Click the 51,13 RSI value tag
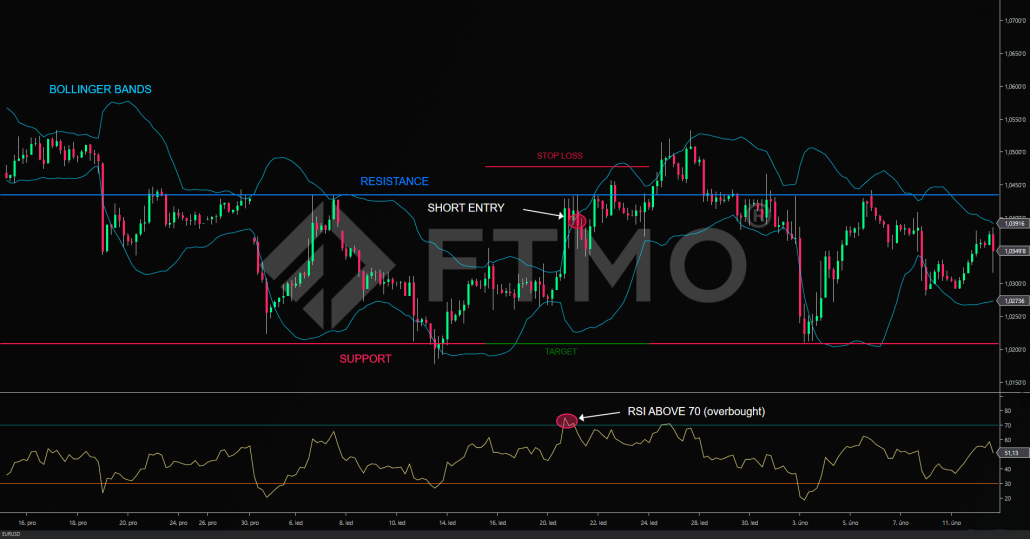Viewport: 1030px width, 539px height. pyautogui.click(x=1014, y=452)
